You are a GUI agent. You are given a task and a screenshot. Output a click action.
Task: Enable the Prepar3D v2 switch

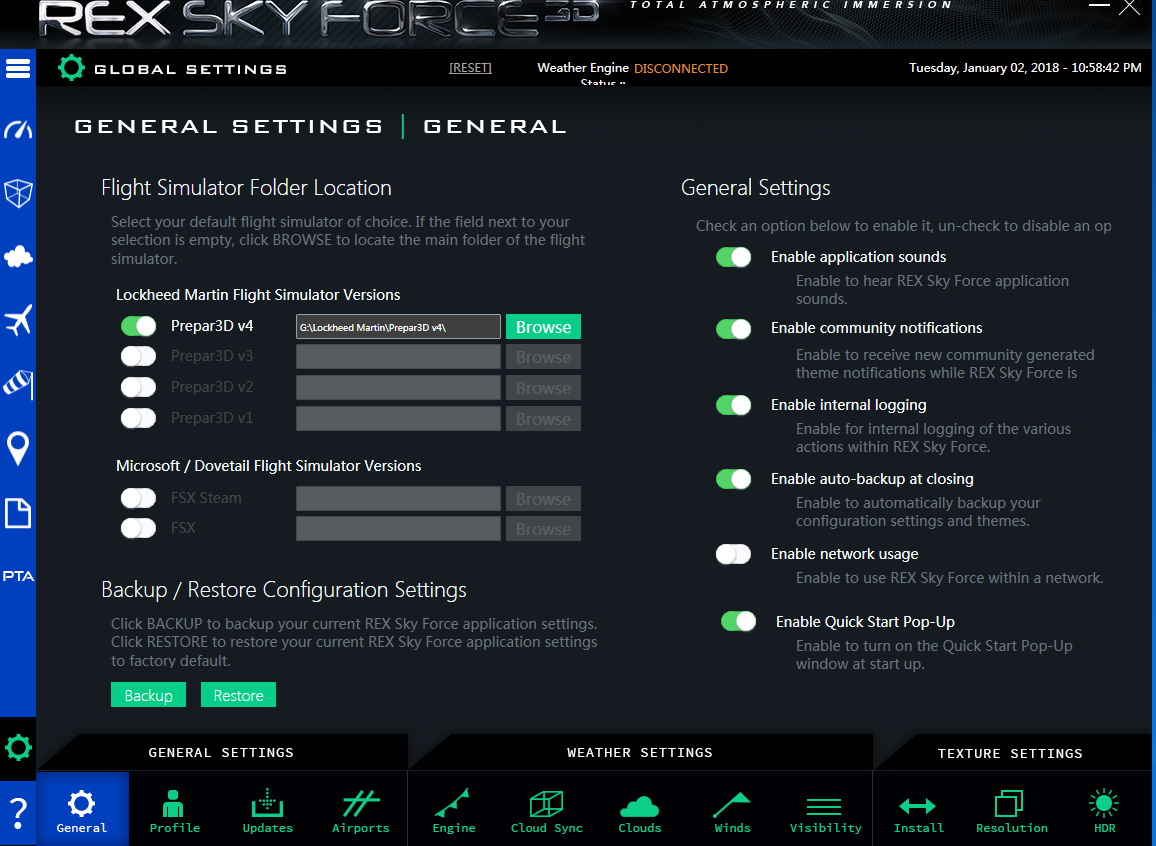click(x=139, y=387)
